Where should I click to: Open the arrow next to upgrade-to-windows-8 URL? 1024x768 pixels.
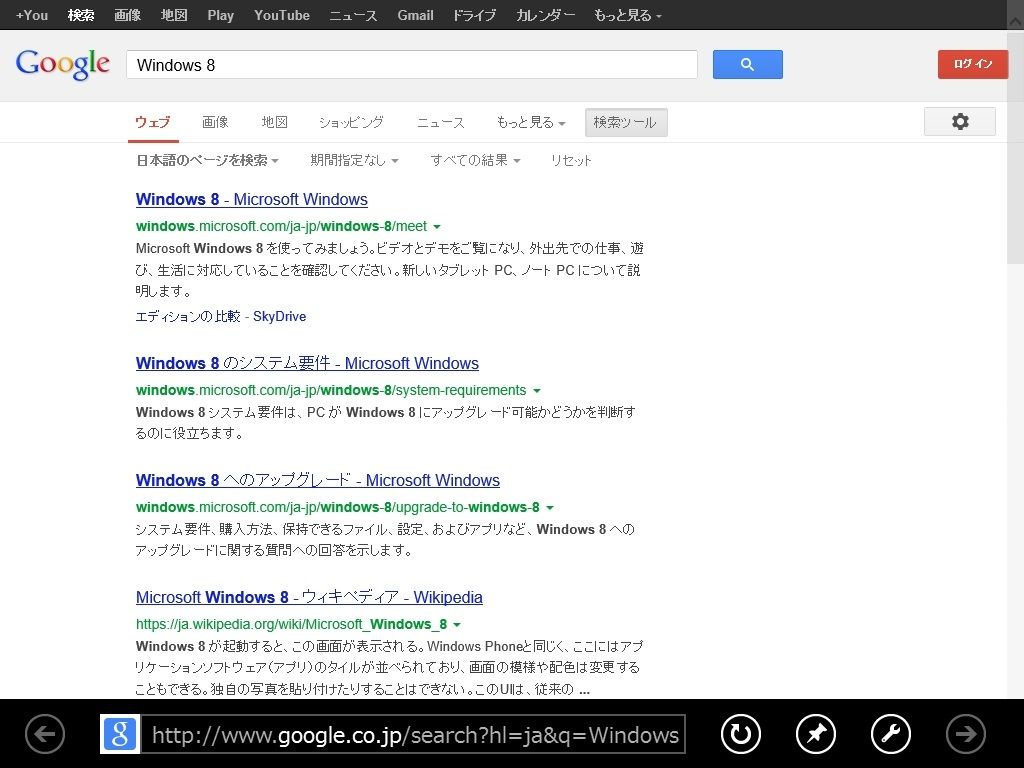pos(550,507)
